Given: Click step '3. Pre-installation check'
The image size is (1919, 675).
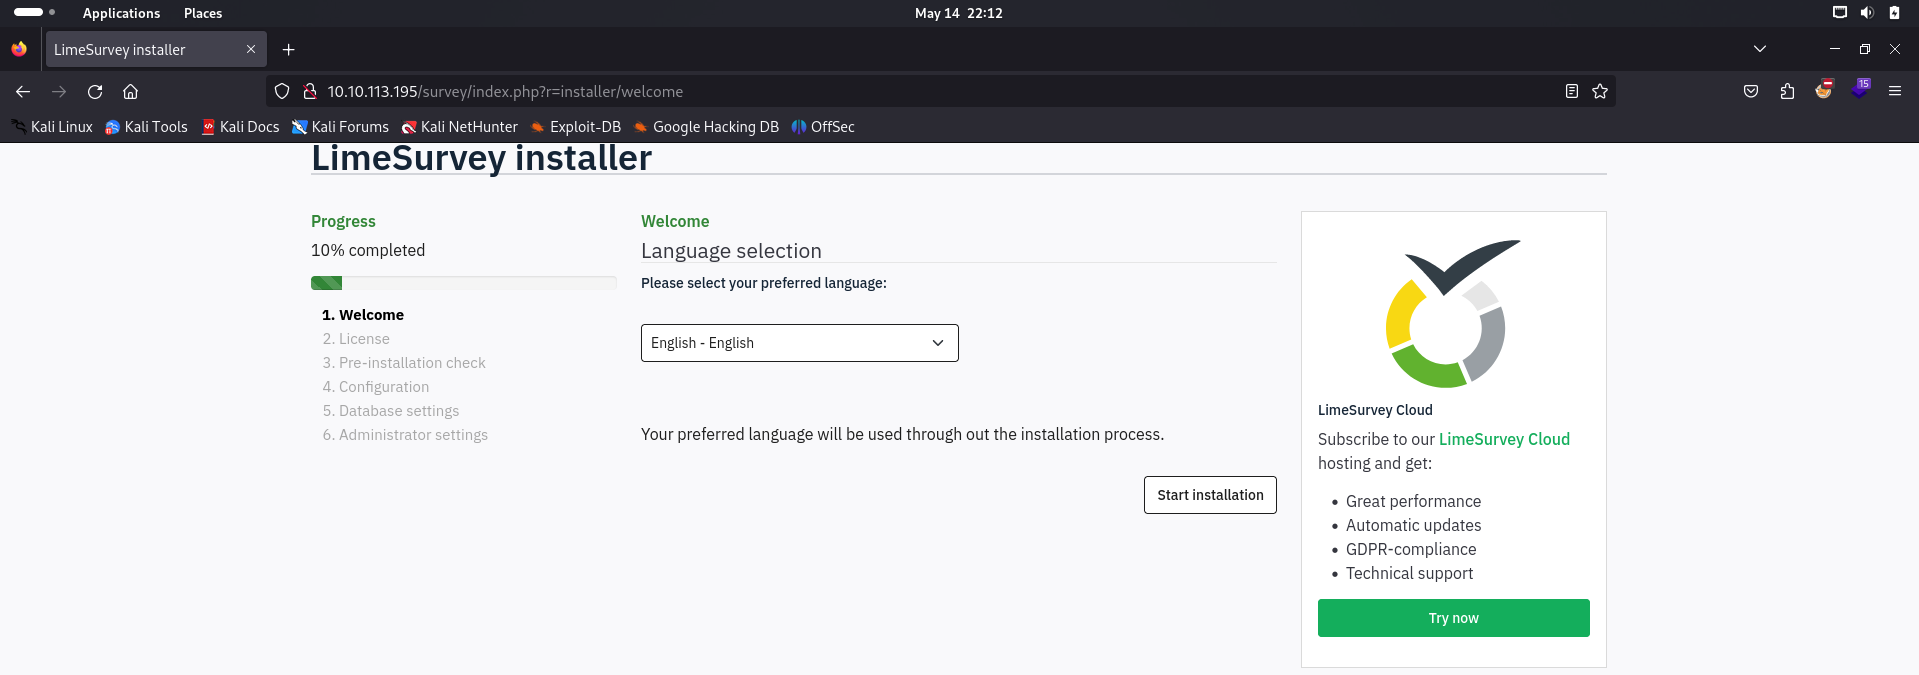Looking at the screenshot, I should point(404,363).
